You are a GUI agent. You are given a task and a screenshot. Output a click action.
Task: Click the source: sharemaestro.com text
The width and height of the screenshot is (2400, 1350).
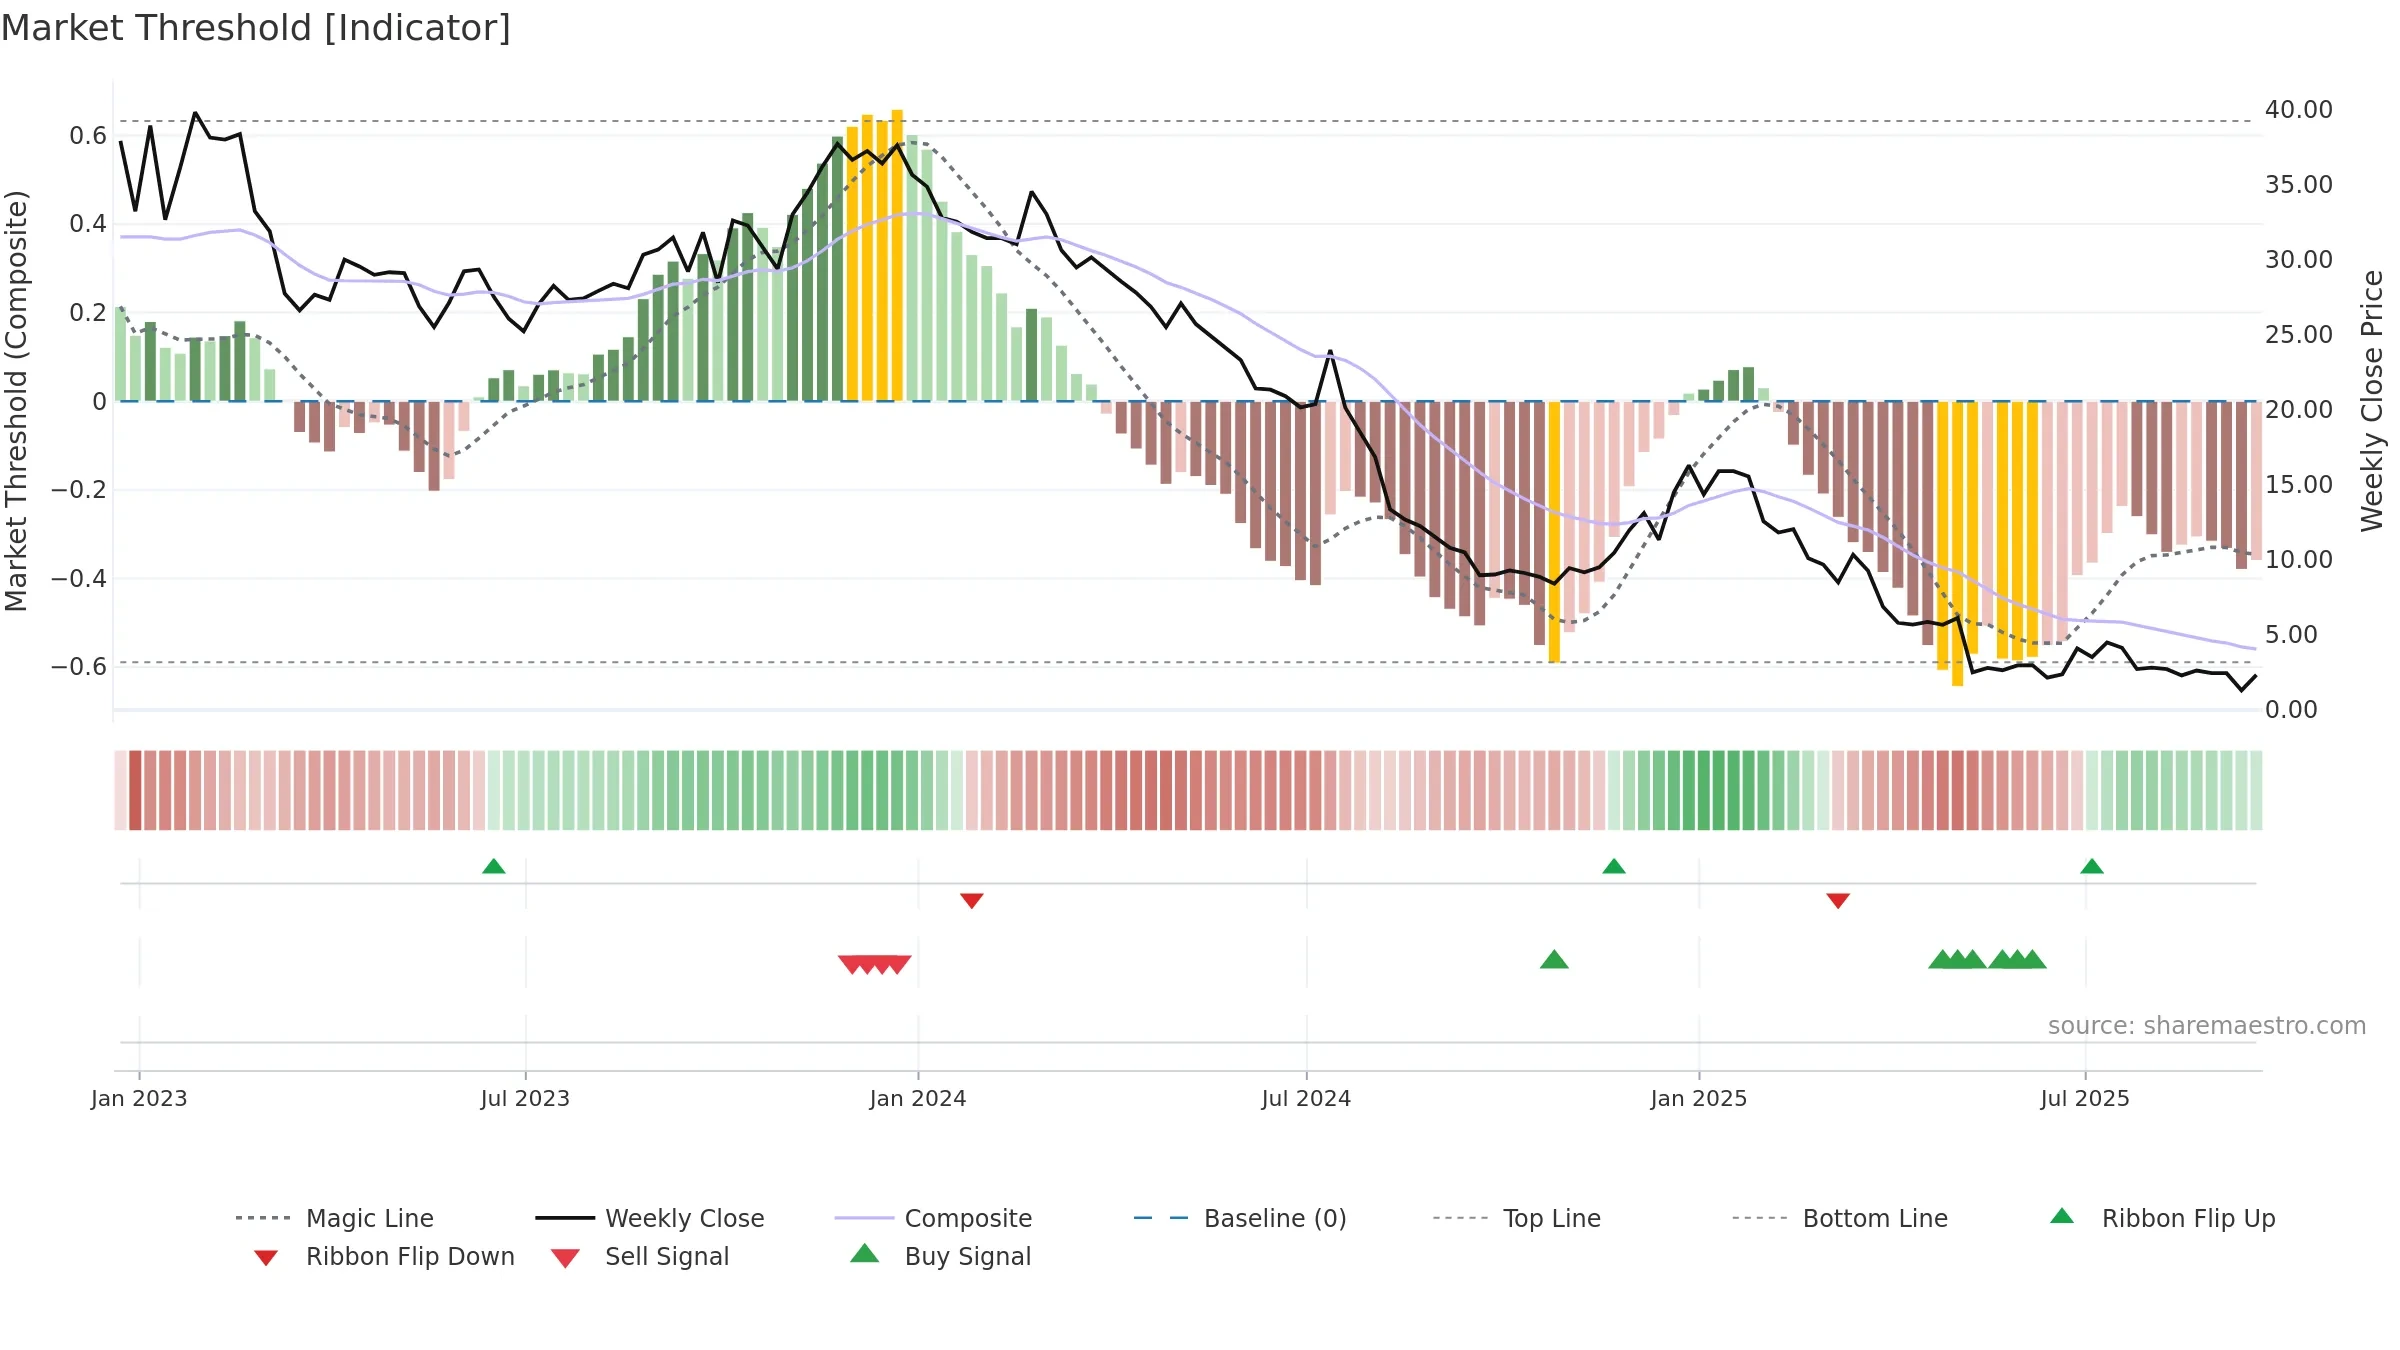pos(2207,1026)
